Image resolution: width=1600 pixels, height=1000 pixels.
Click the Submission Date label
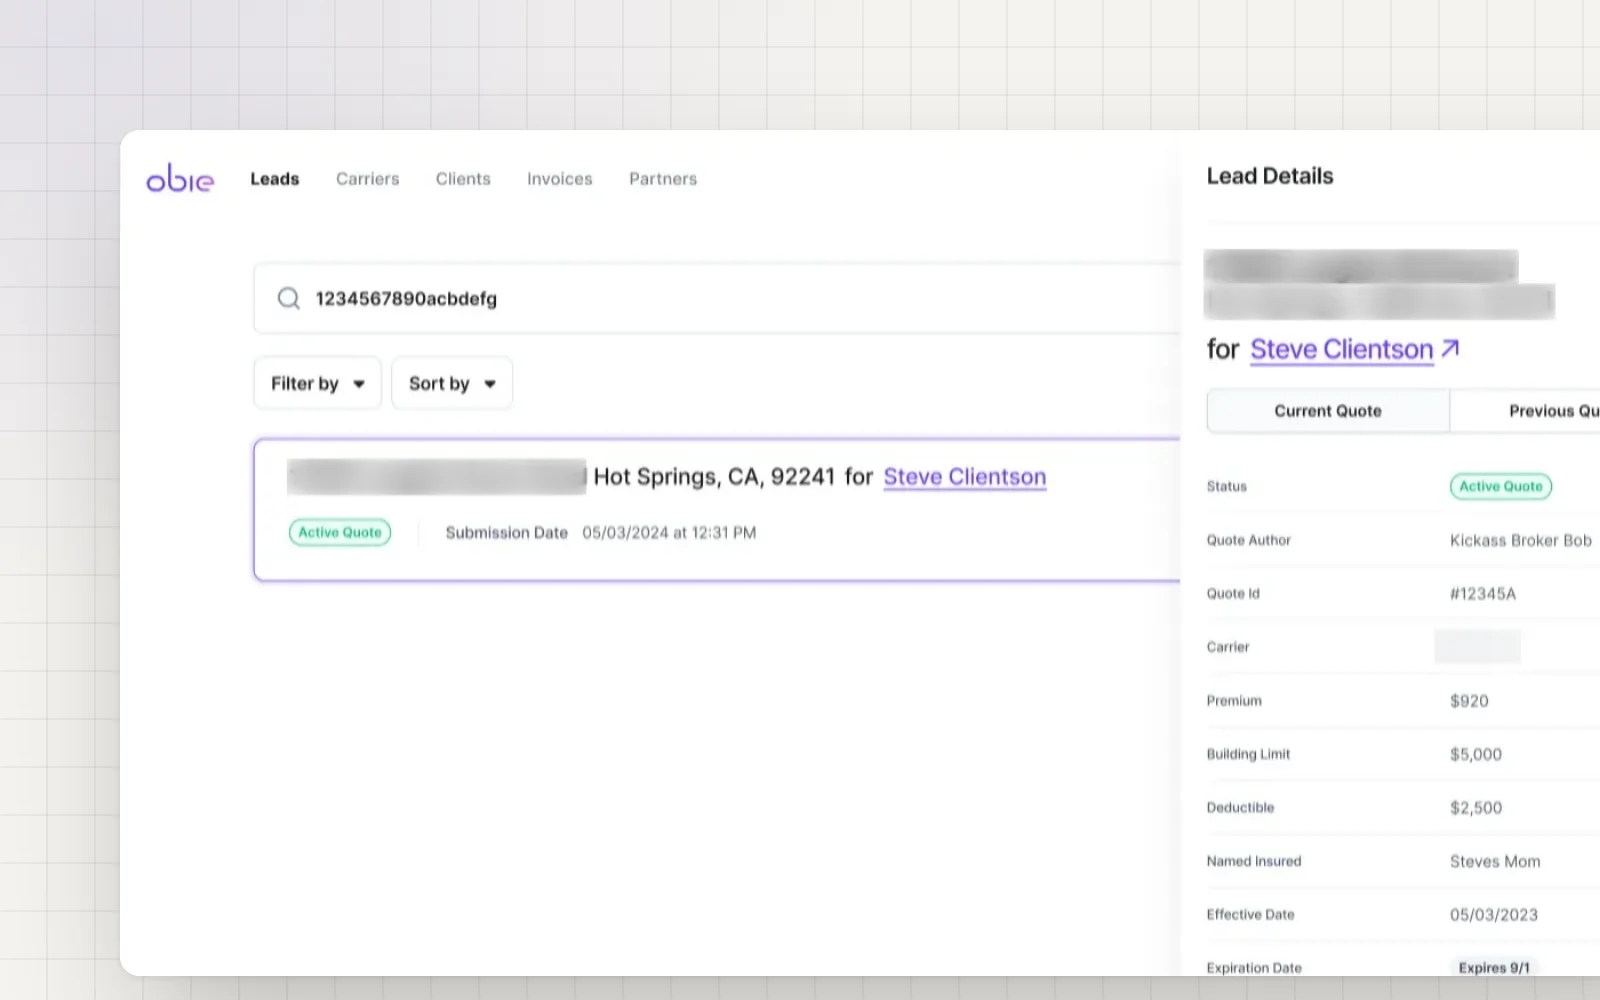point(507,533)
